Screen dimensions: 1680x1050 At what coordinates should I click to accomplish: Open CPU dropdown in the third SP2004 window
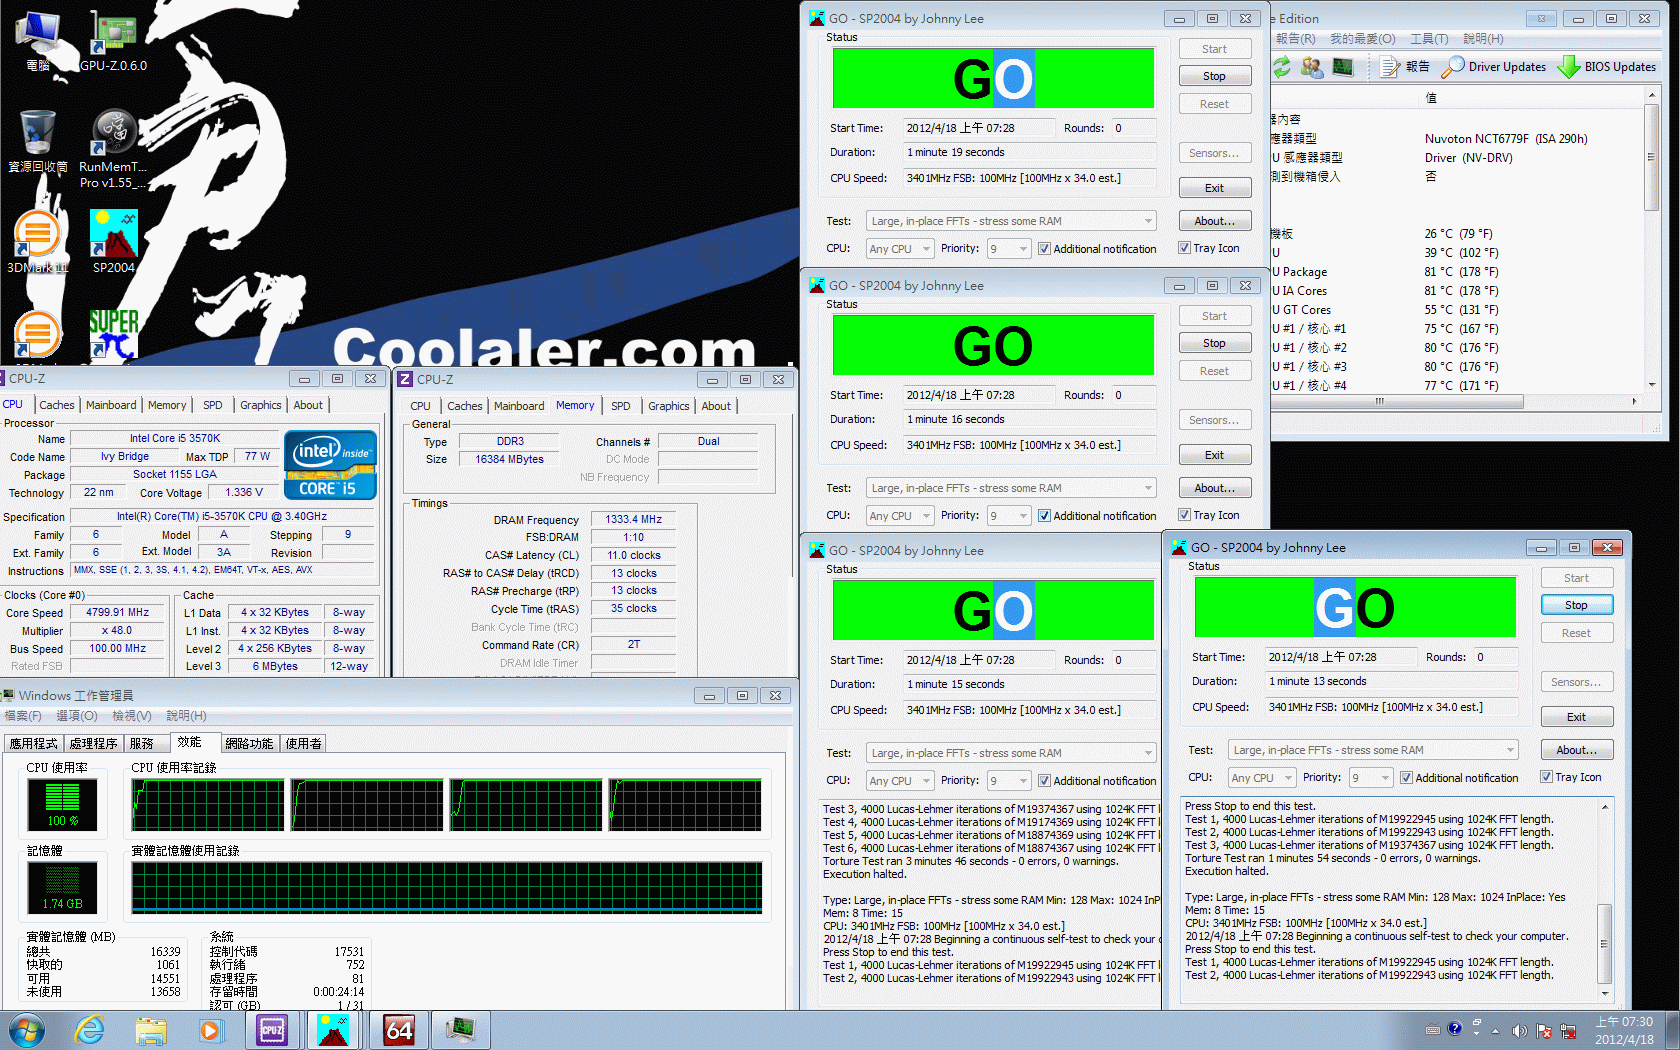pos(899,781)
